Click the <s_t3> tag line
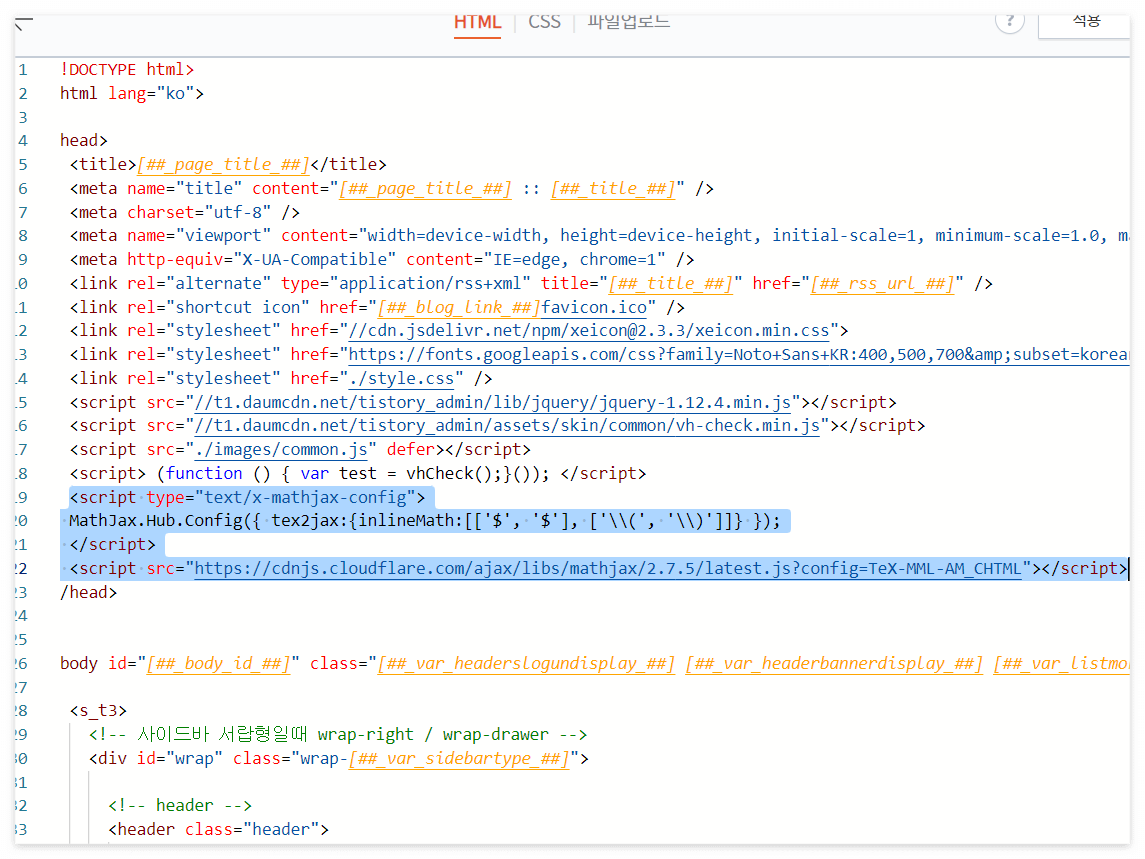 (98, 711)
